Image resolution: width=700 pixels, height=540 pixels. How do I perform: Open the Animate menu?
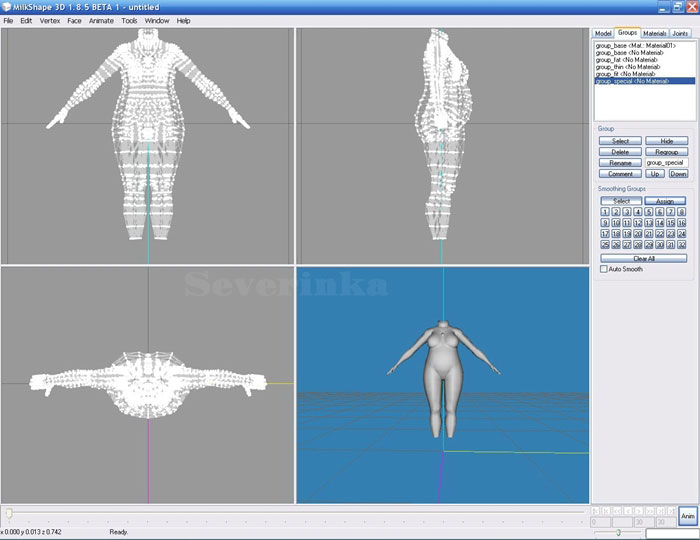click(101, 20)
